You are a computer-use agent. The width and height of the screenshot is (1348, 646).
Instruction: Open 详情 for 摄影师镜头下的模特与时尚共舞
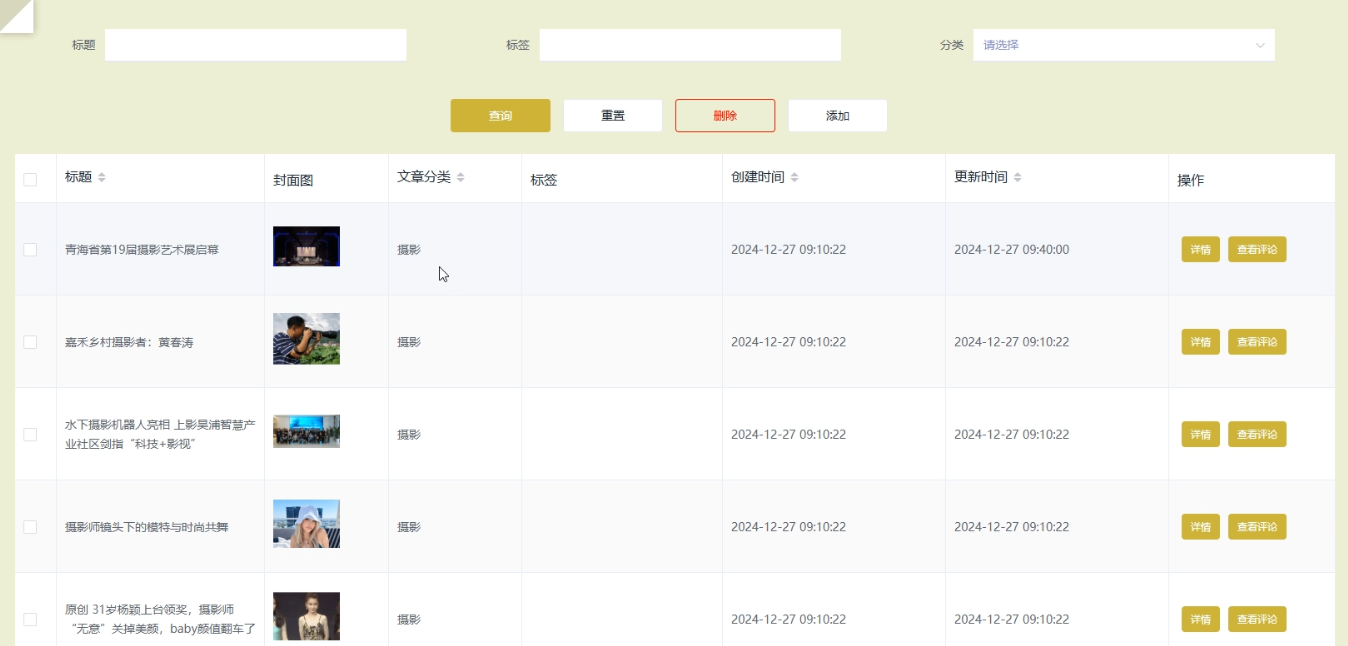(1201, 527)
